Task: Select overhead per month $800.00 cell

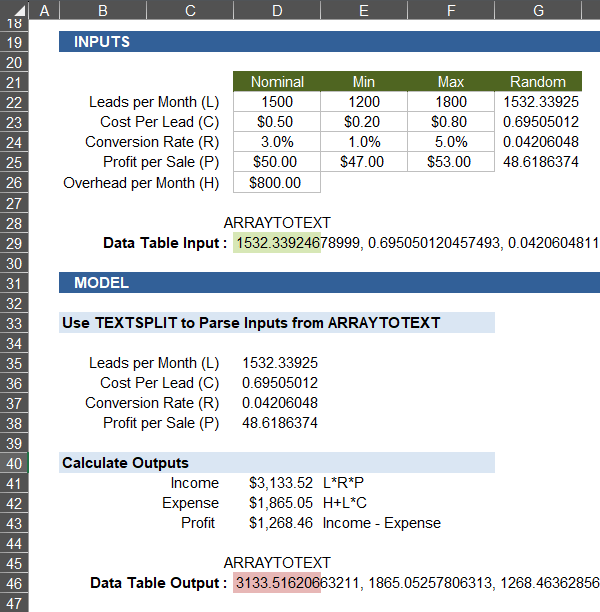Action: pyautogui.click(x=277, y=182)
